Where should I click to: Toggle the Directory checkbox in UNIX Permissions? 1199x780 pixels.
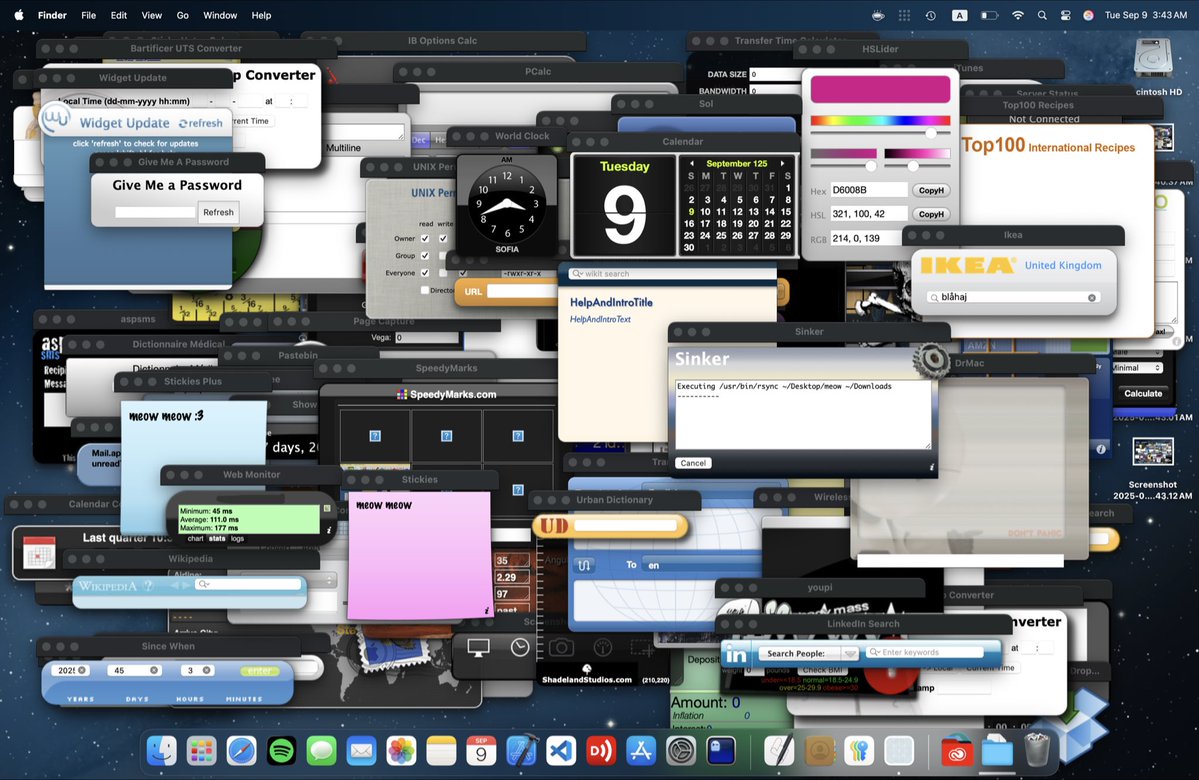pos(424,290)
